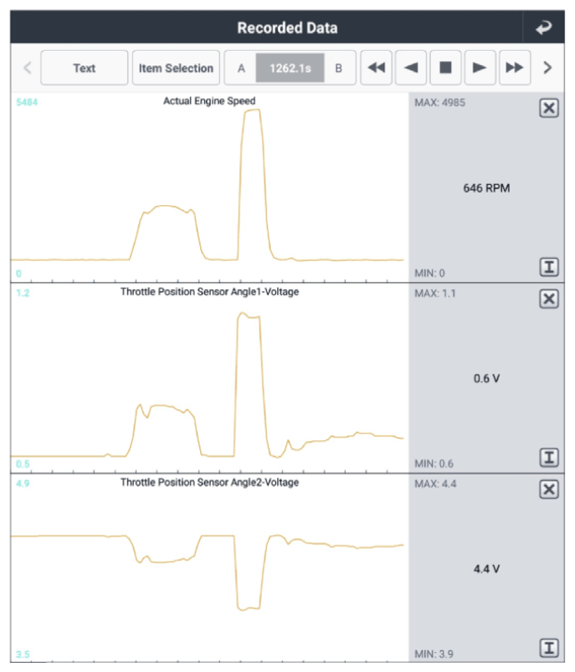Play the recorded data forward
575x672 pixels.
tap(480, 68)
